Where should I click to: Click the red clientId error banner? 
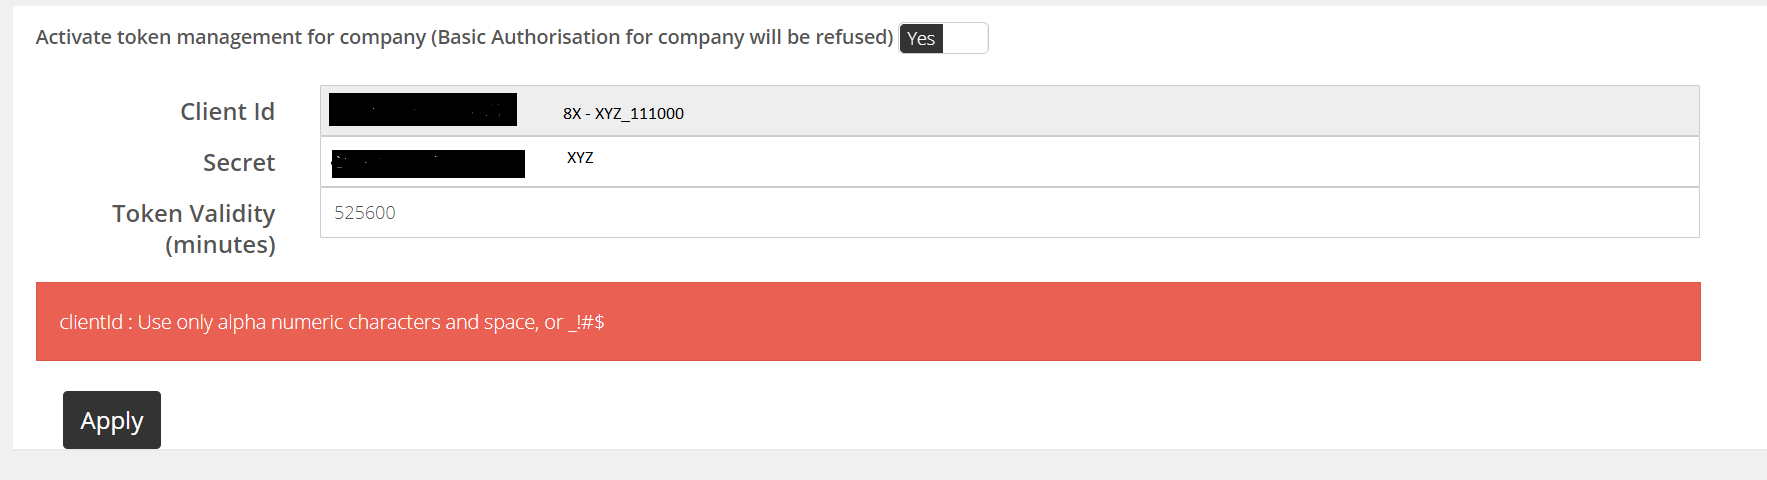[x=868, y=321]
